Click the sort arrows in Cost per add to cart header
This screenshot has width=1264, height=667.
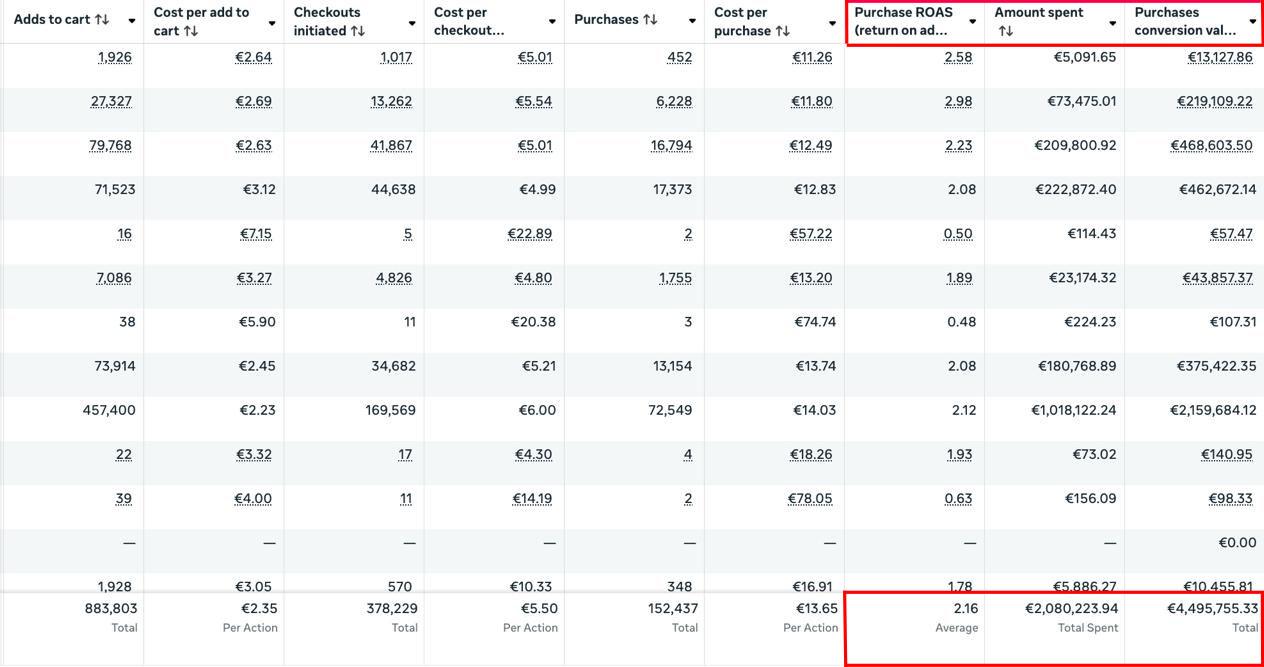click(191, 31)
